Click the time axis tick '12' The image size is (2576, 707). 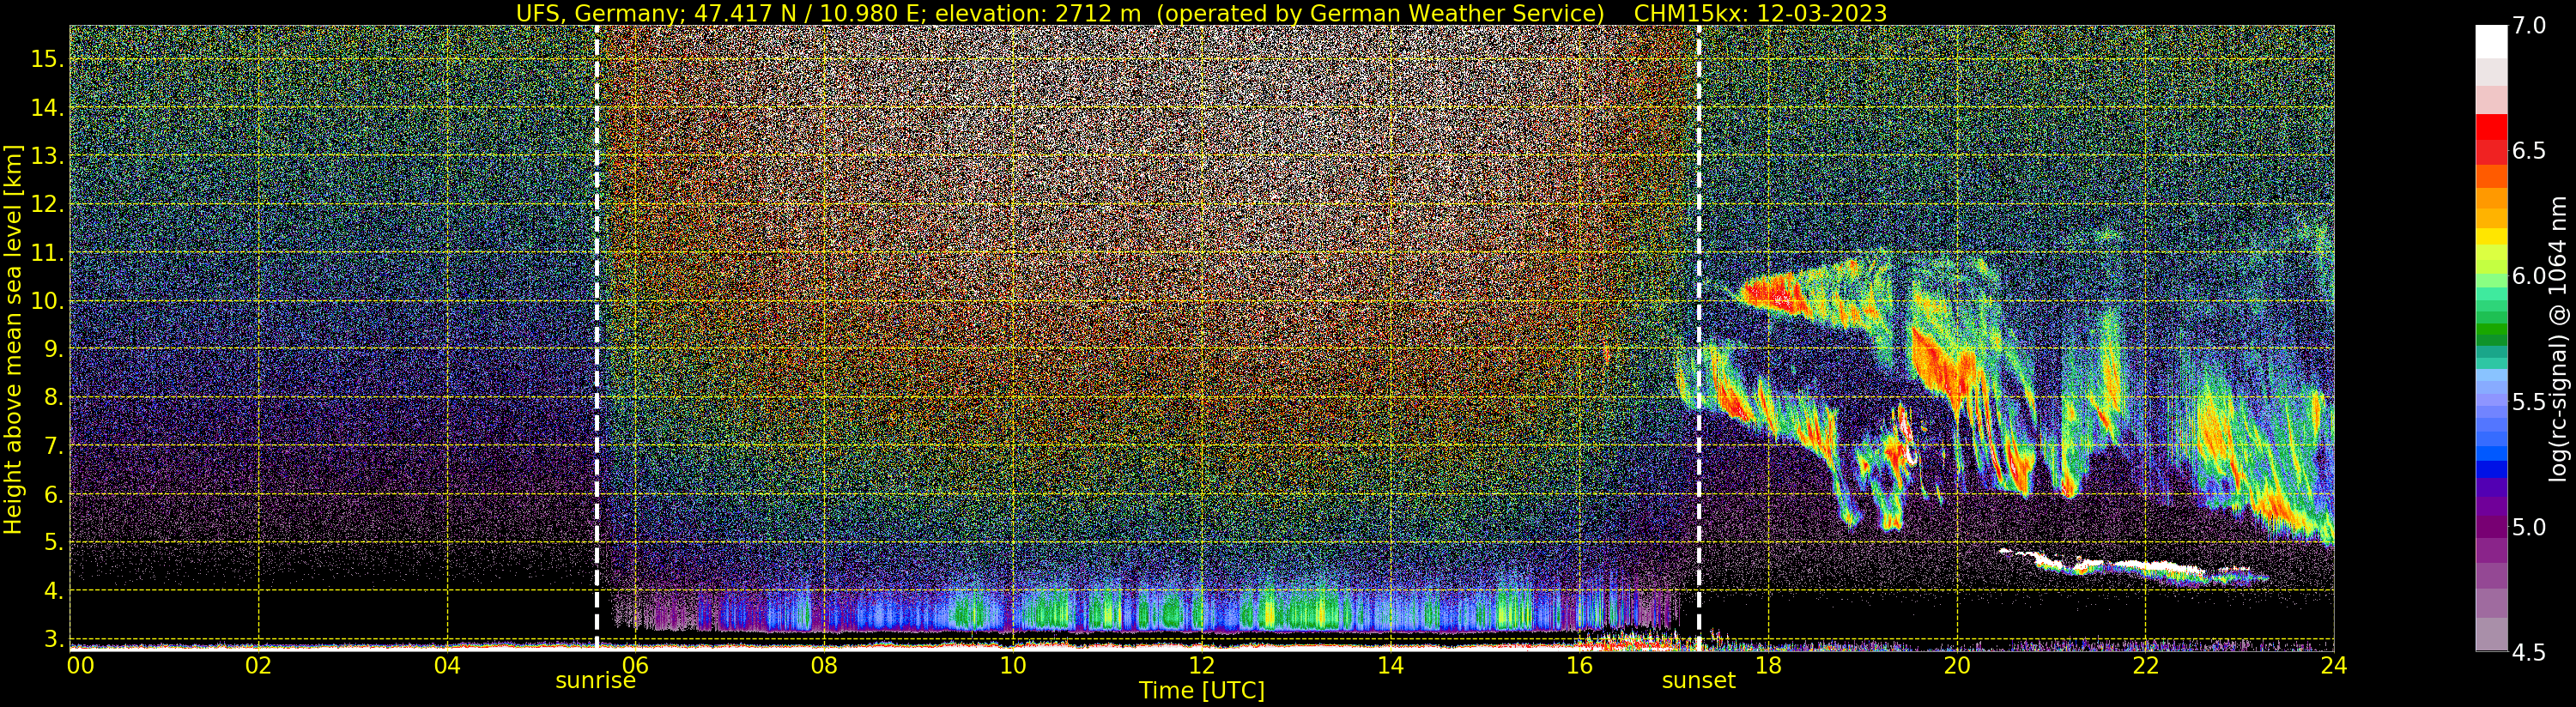click(1202, 666)
